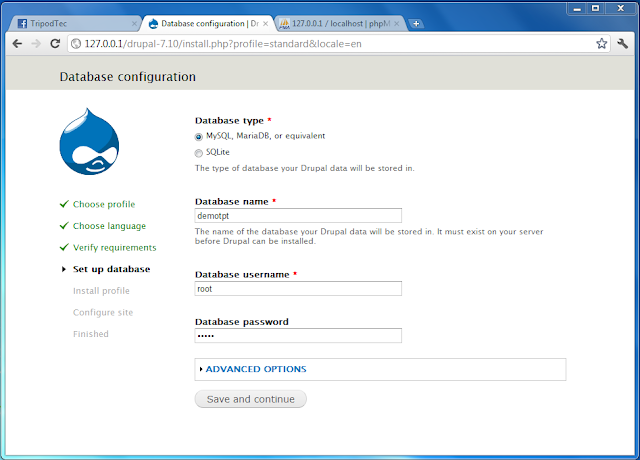The image size is (640, 460).
Task: Switch to the Database configuration tab
Action: click(206, 24)
